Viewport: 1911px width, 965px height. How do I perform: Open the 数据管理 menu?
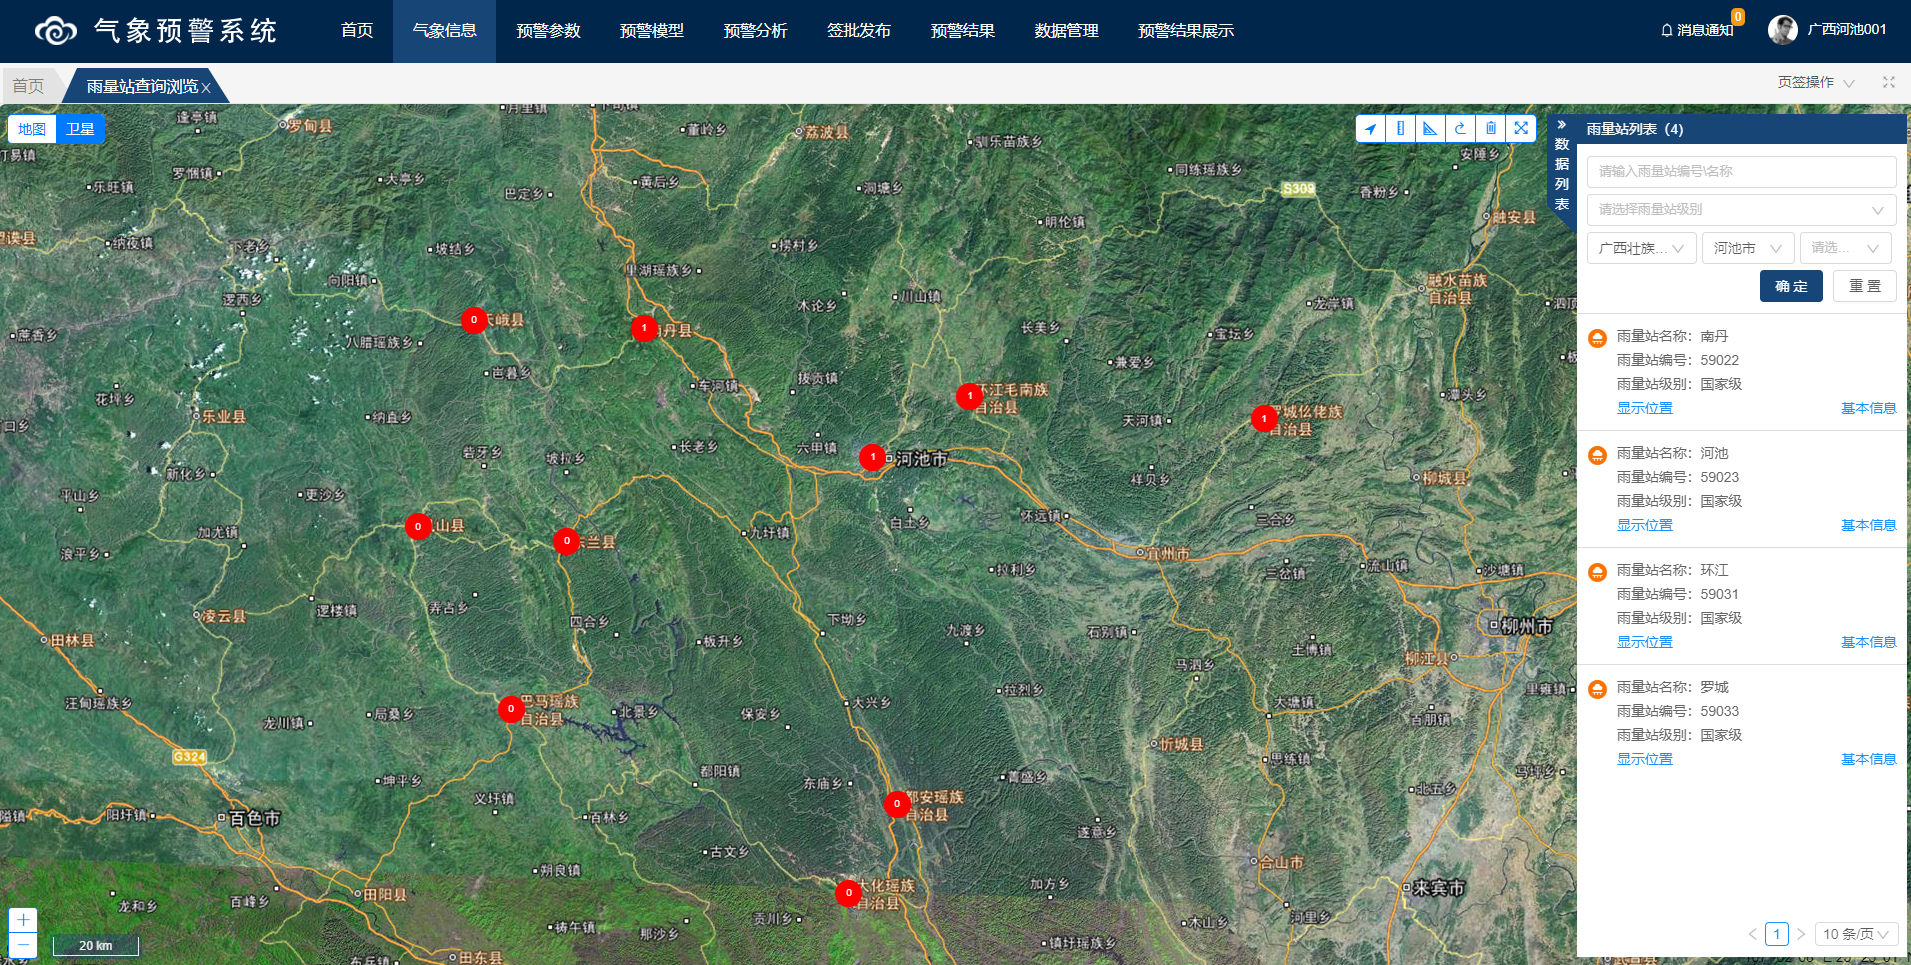[x=1066, y=31]
